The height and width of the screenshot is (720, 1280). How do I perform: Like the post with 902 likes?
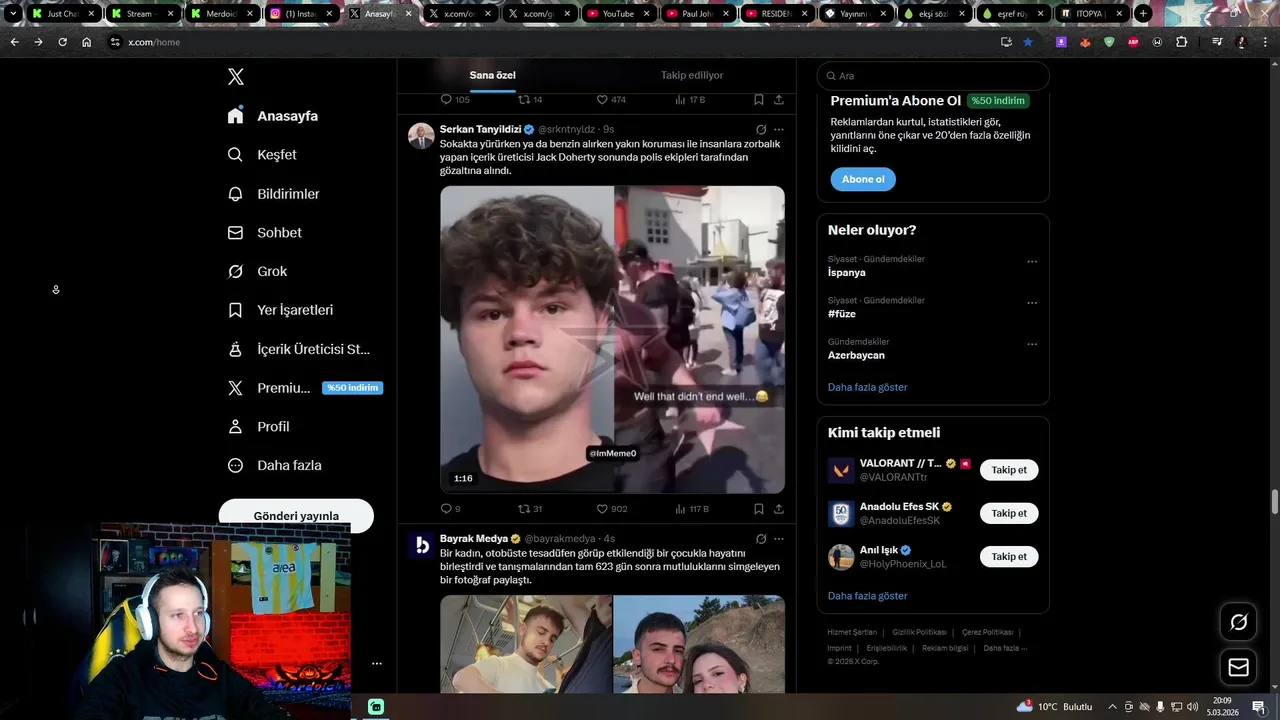[x=612, y=509]
